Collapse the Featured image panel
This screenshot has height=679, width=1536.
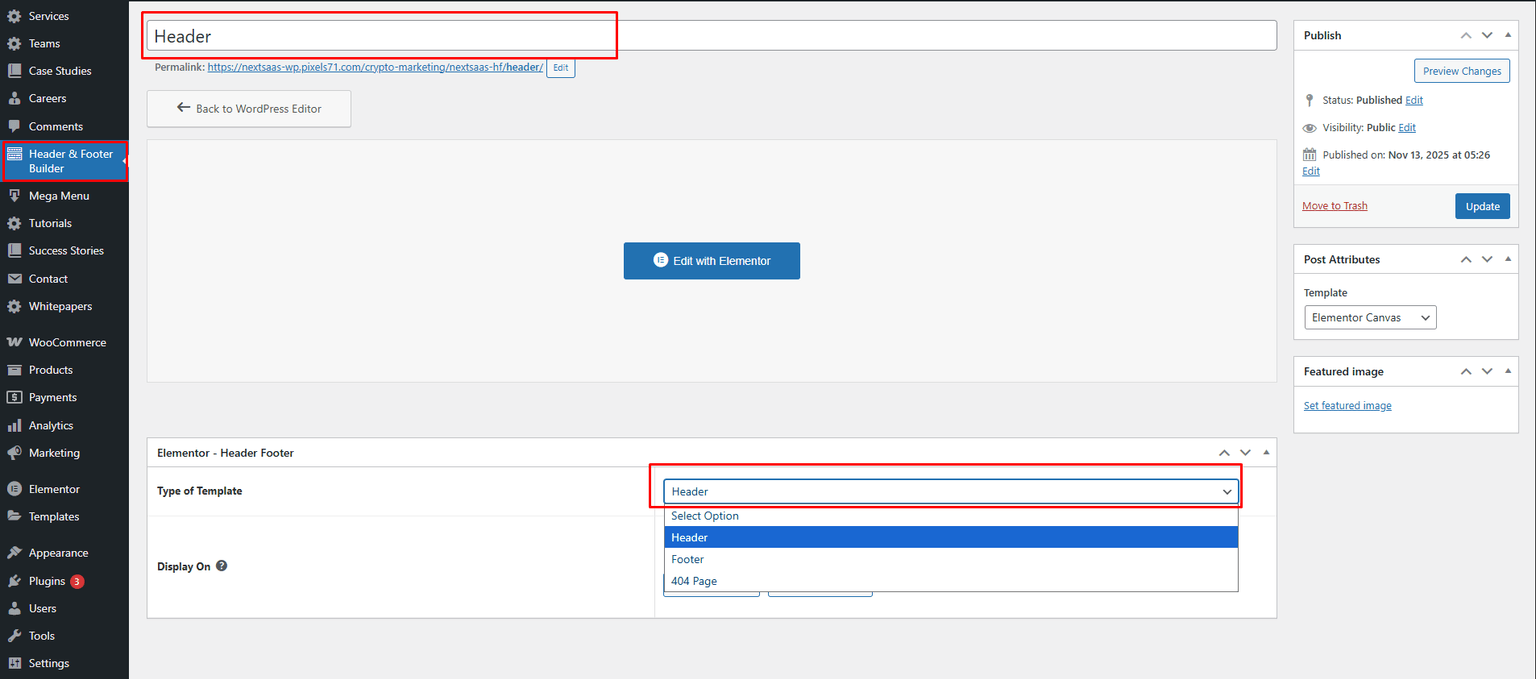pos(1508,371)
